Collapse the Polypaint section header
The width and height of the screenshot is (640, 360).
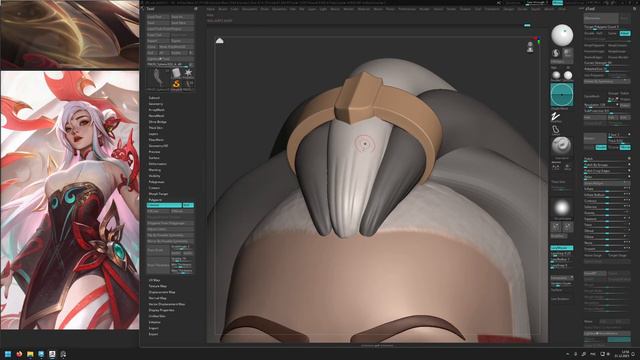[x=155, y=200]
